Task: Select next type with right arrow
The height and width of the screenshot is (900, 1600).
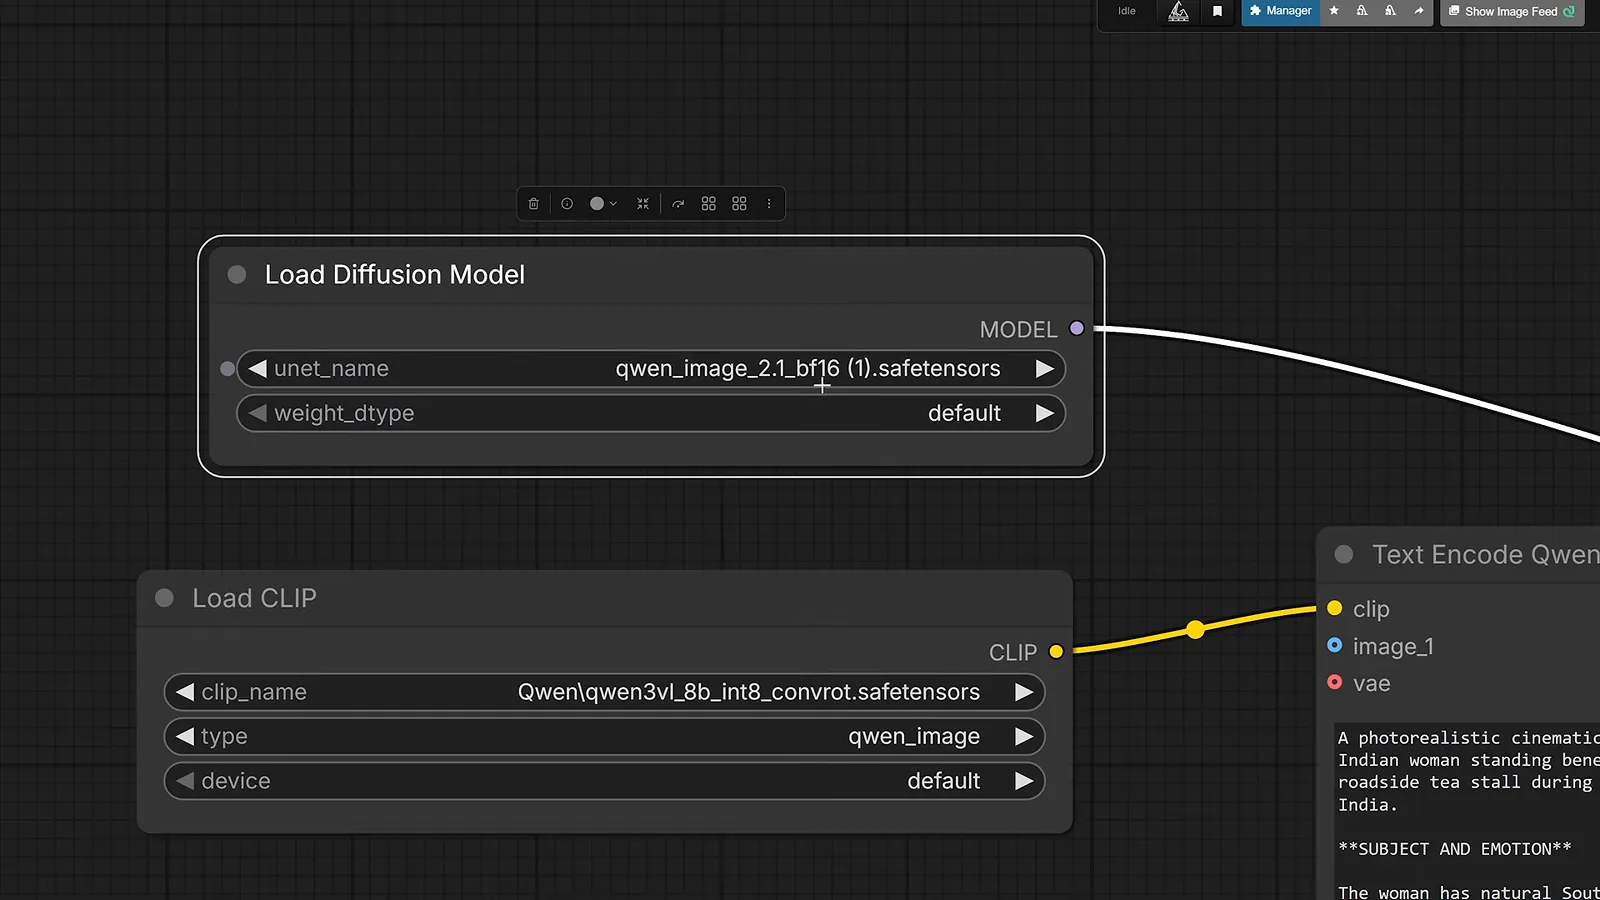Action: click(x=1024, y=737)
